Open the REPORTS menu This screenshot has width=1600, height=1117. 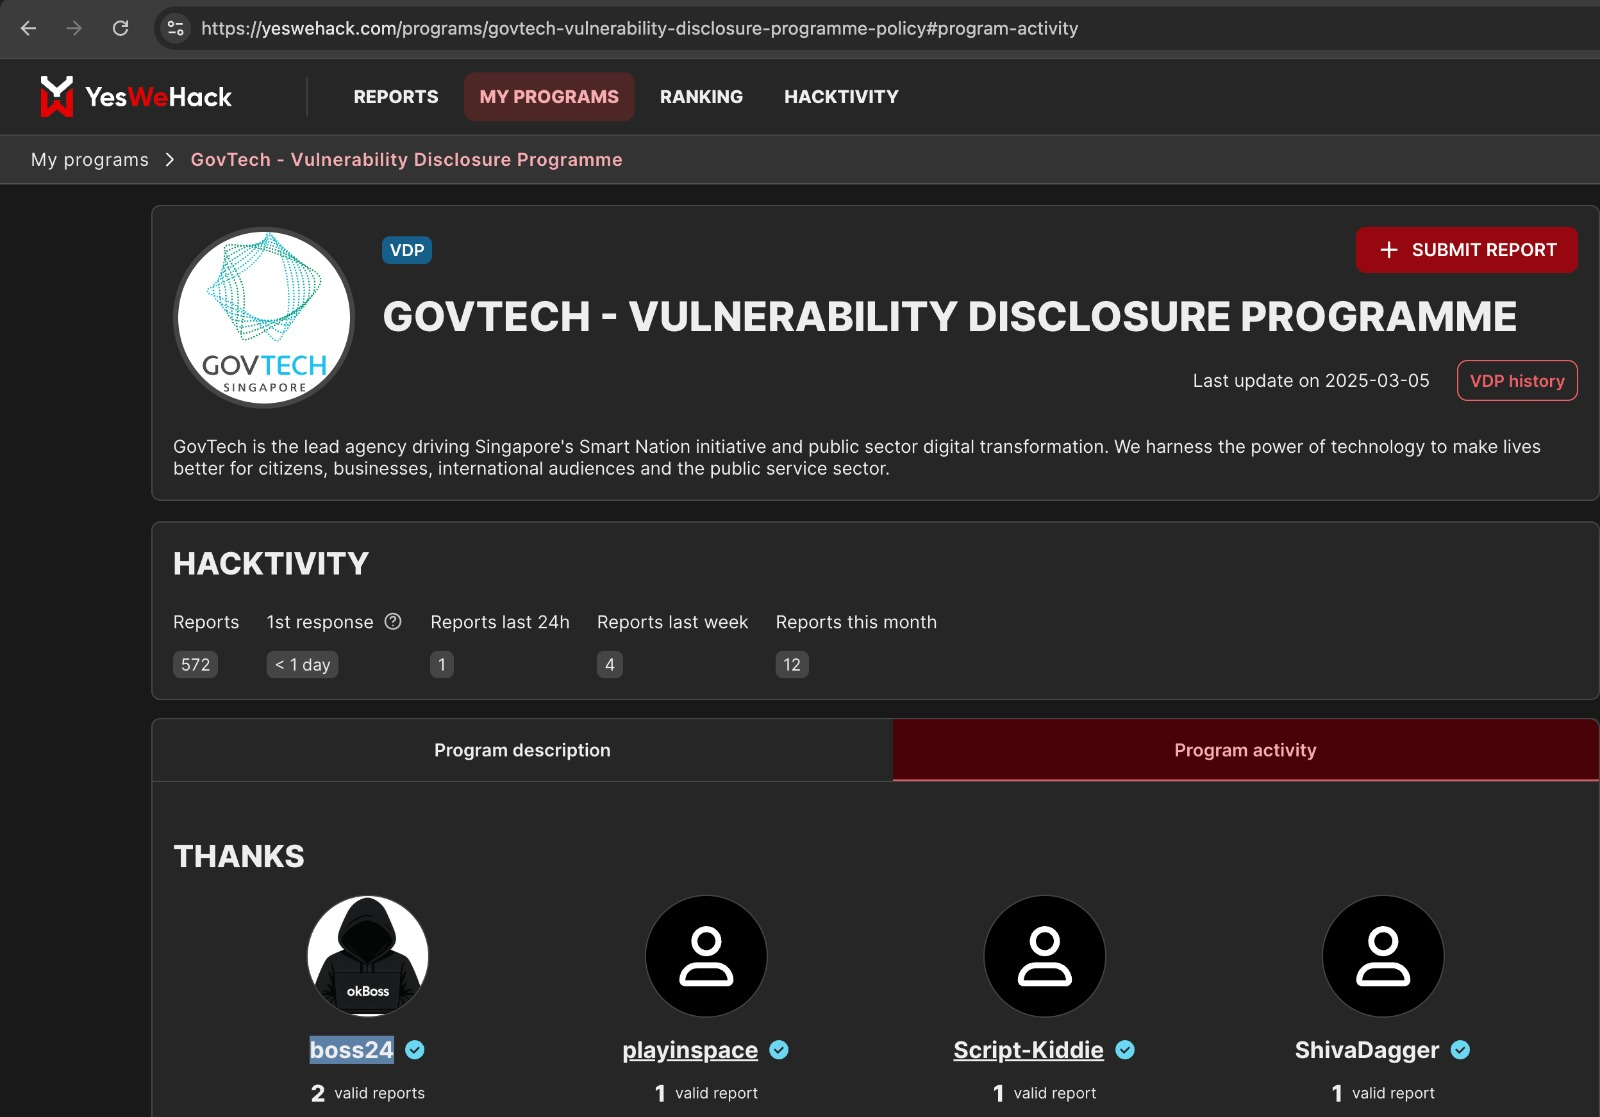(396, 97)
